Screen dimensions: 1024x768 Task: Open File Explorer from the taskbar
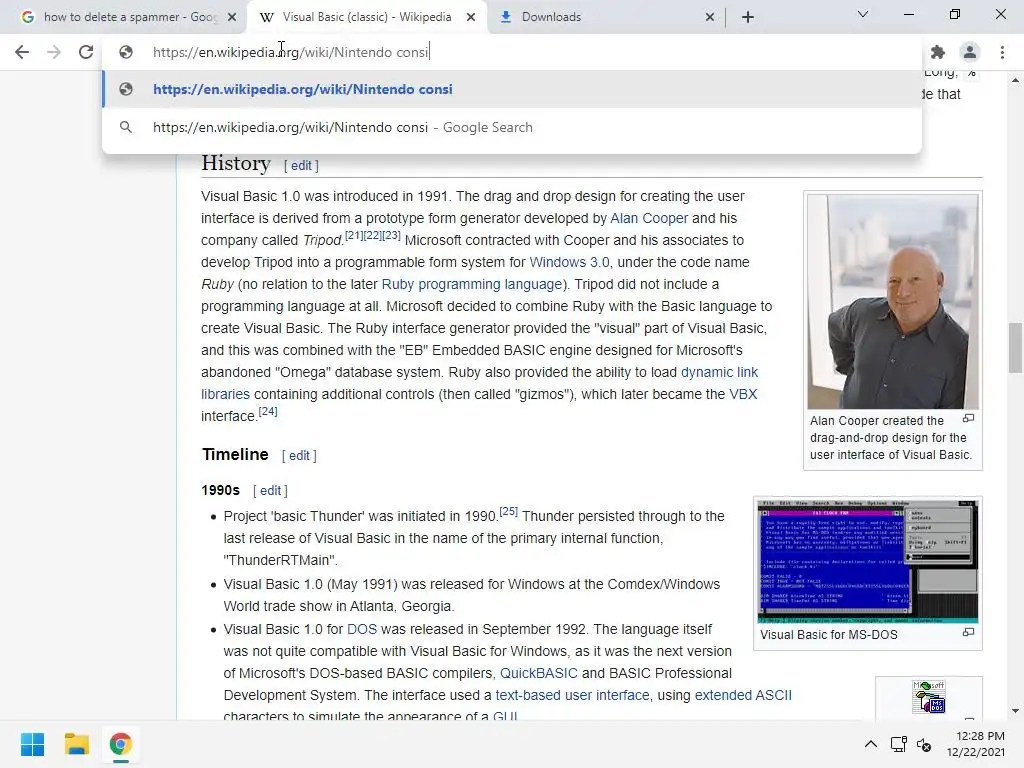coord(76,744)
